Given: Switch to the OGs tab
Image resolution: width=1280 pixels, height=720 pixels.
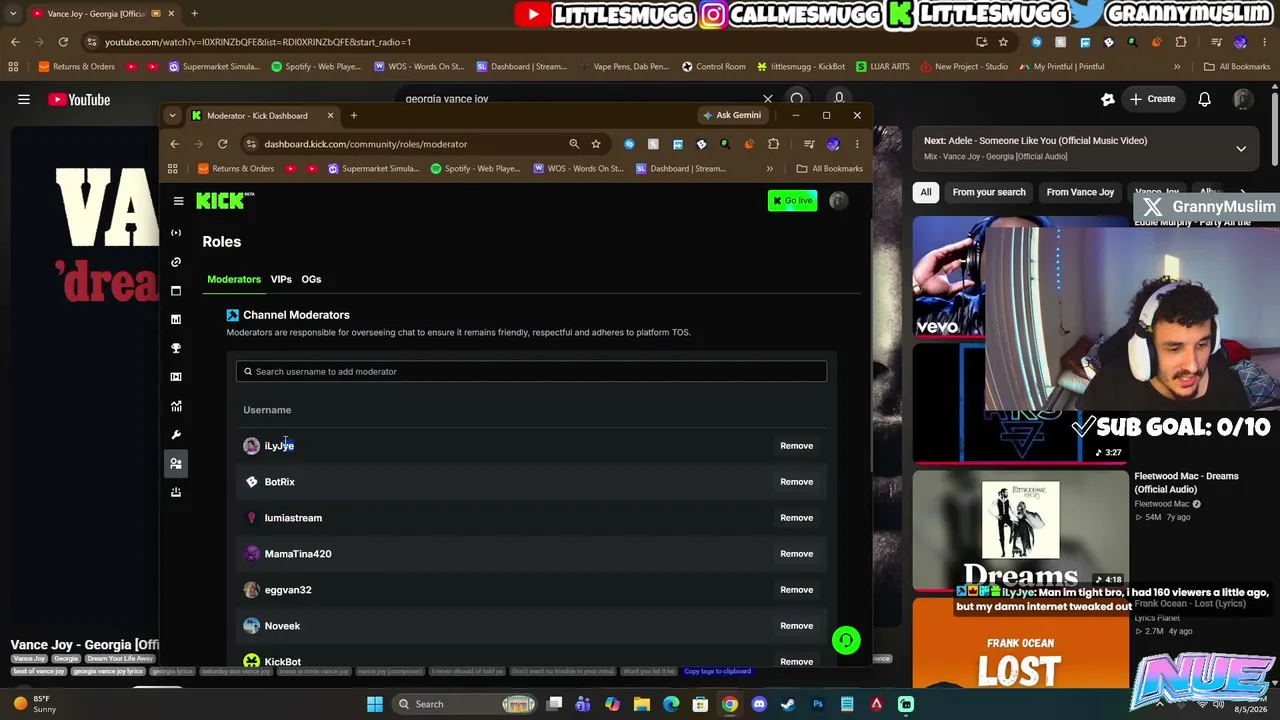Looking at the screenshot, I should point(311,279).
